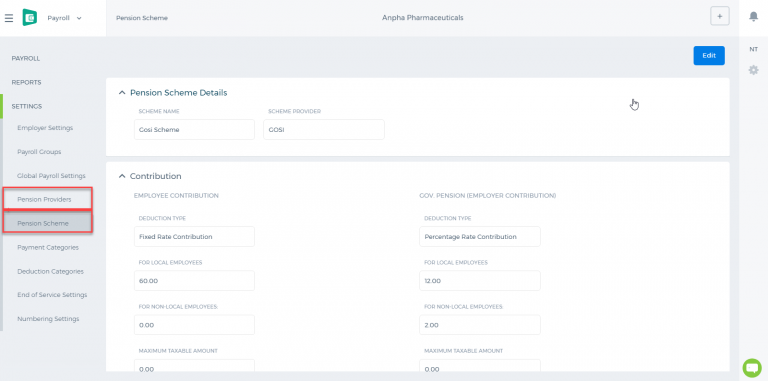This screenshot has height=381, width=768.
Task: Click employer local employees 12.00 field
Action: tap(480, 281)
